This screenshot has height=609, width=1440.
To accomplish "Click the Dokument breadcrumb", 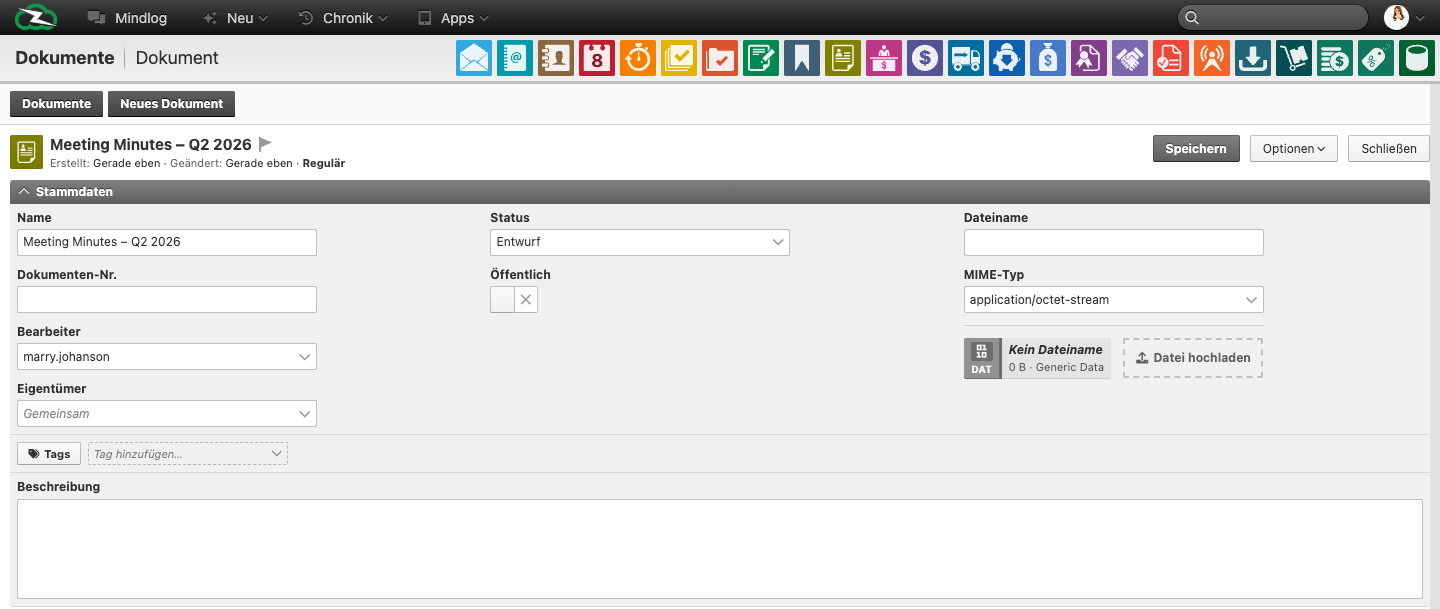I will [x=177, y=58].
